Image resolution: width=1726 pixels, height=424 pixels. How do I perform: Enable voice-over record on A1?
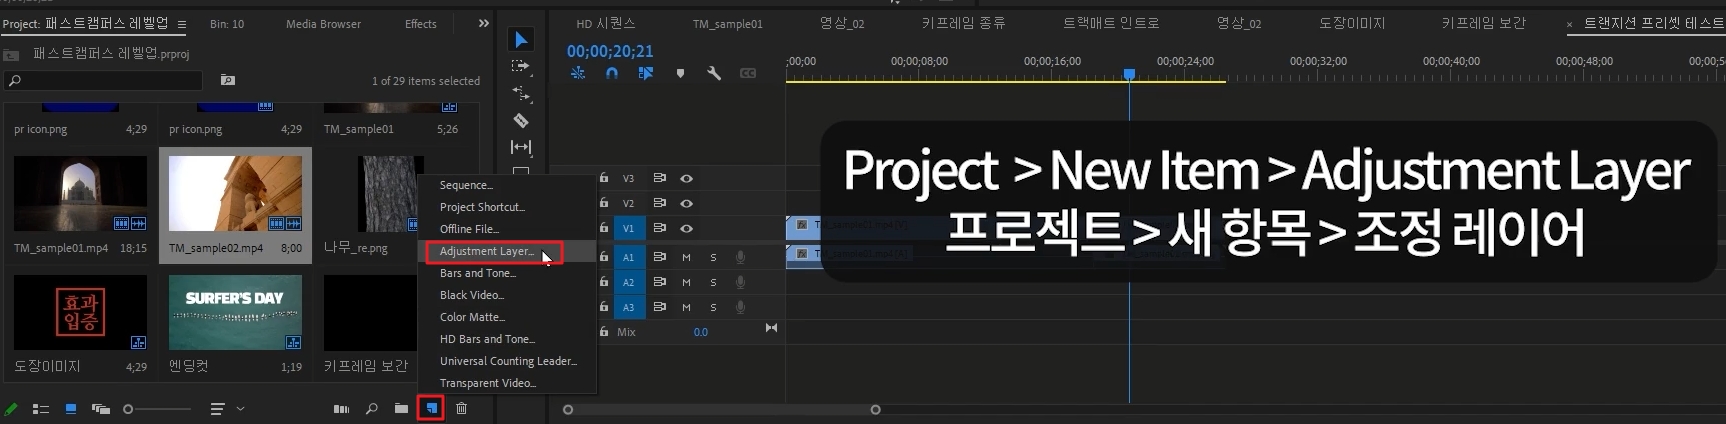tap(740, 257)
